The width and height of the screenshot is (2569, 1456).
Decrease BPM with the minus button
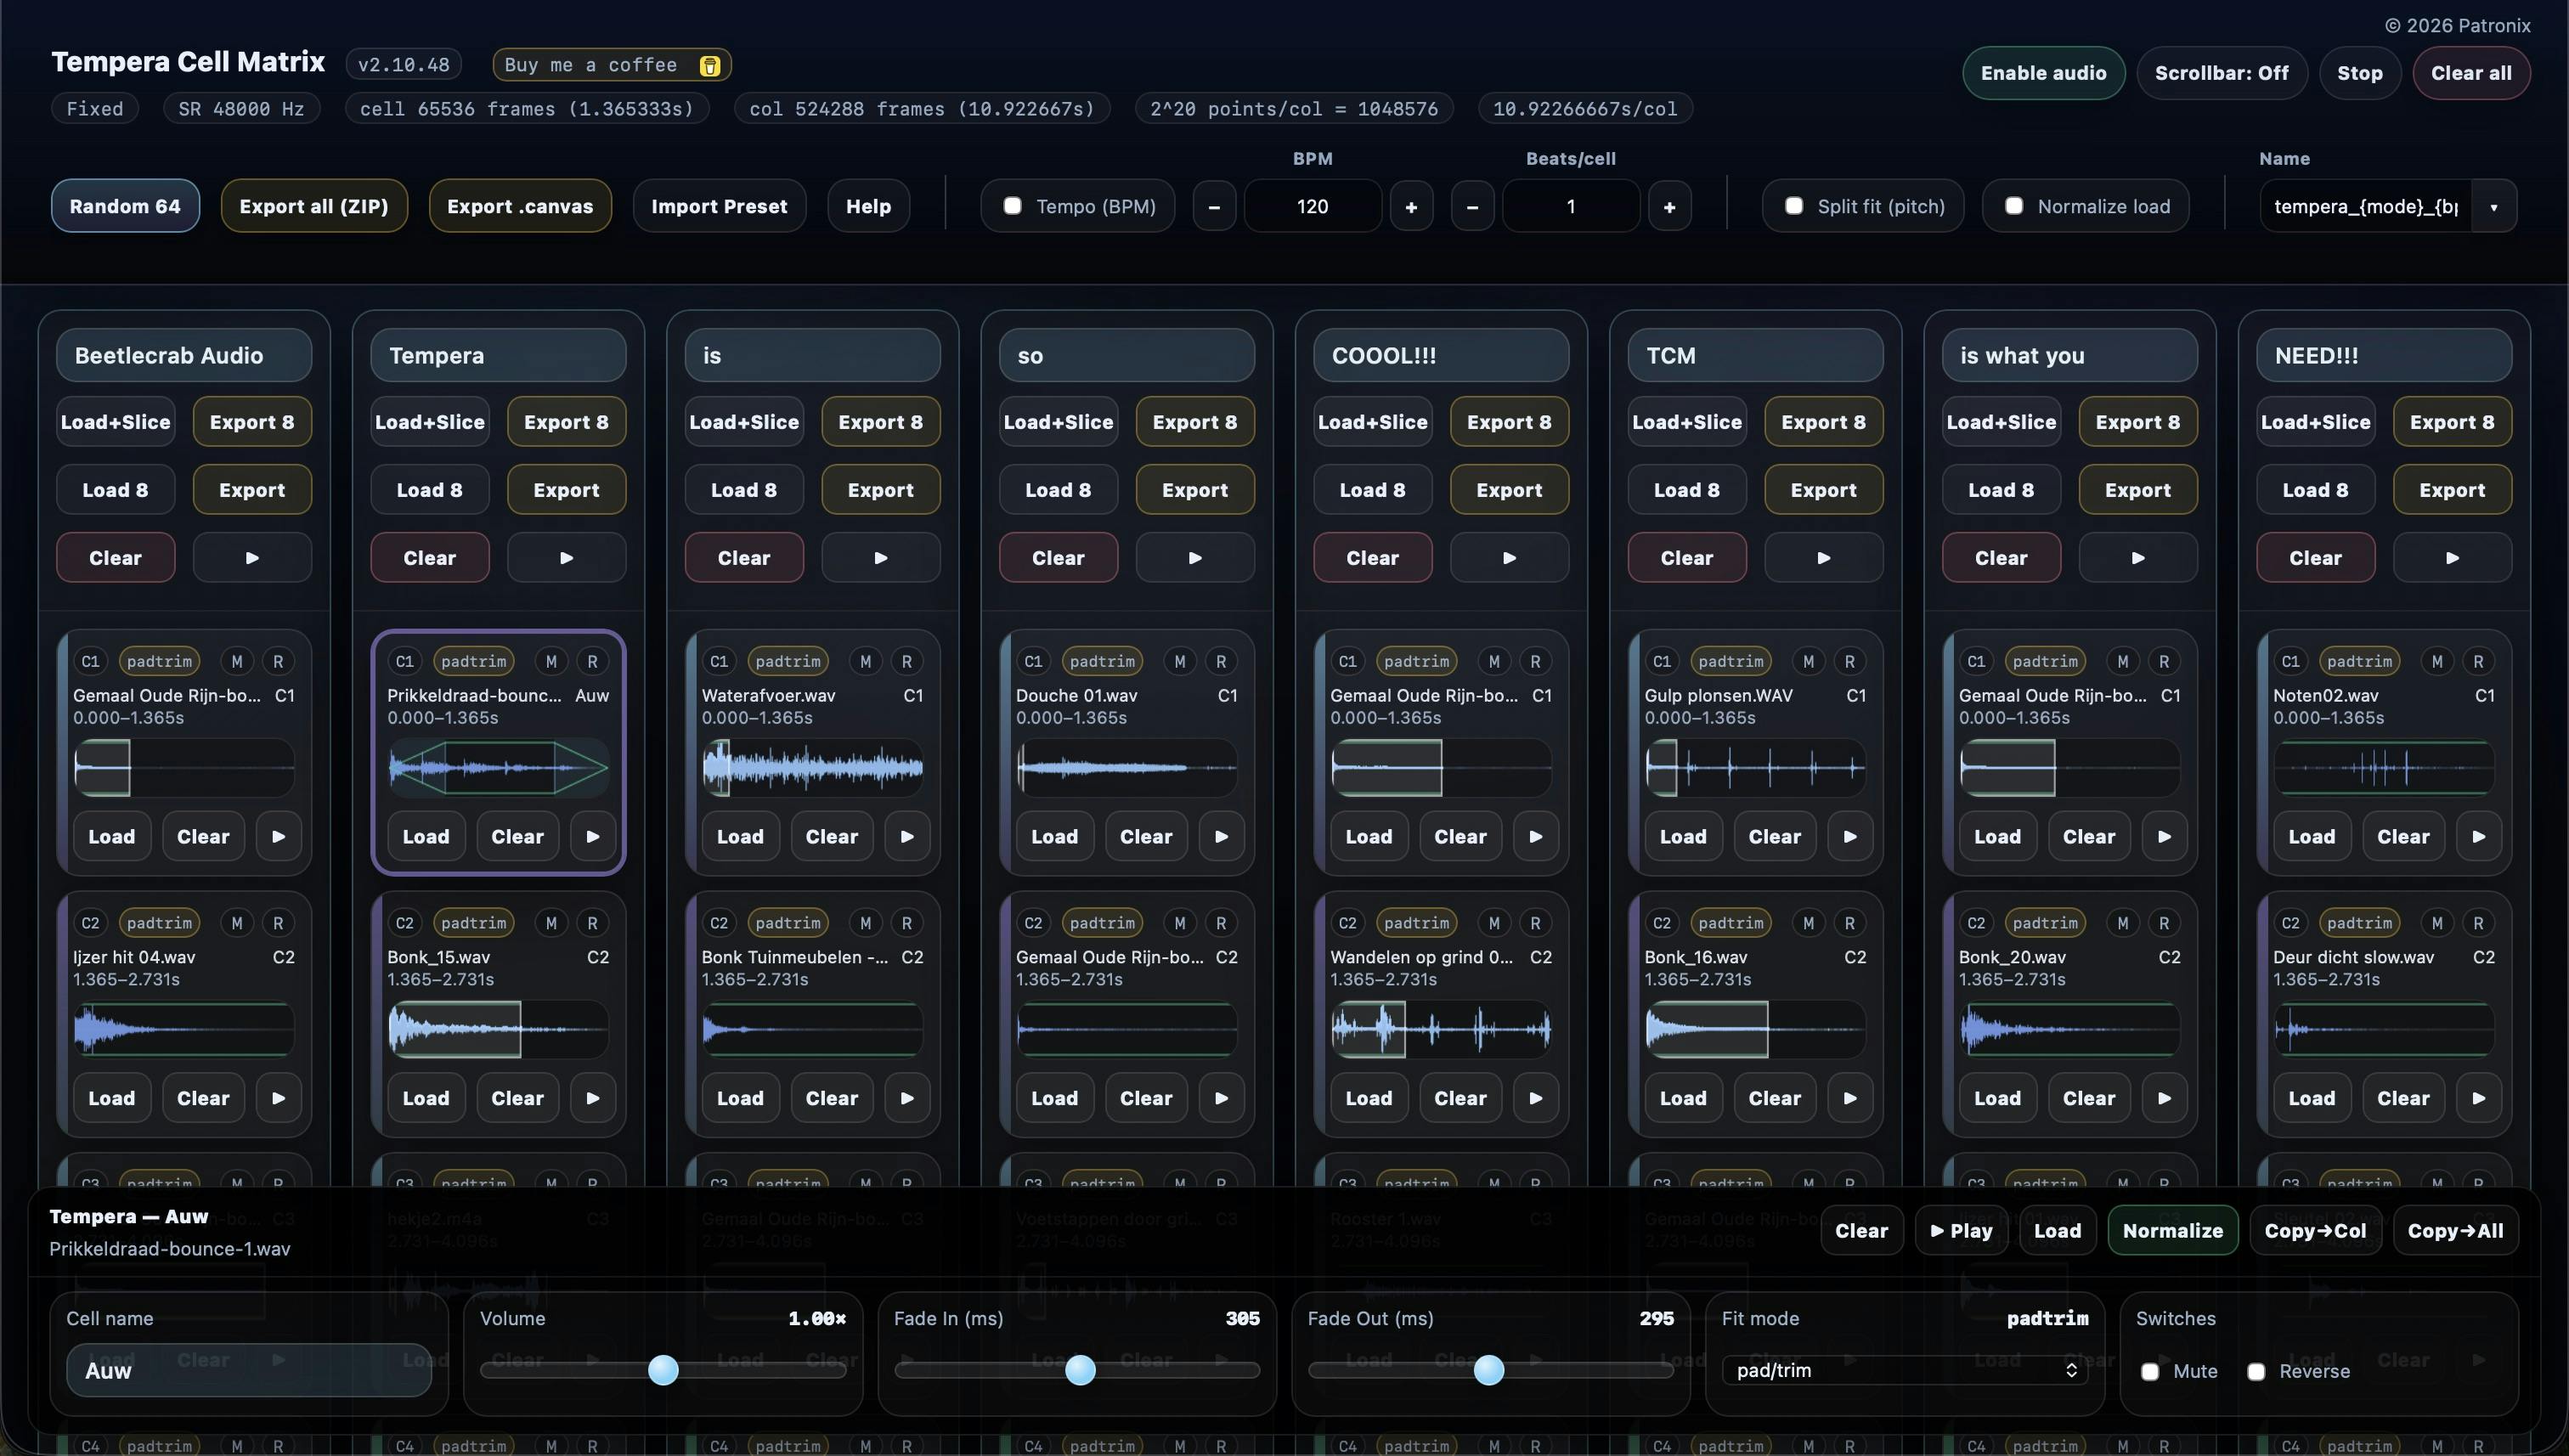1214,207
